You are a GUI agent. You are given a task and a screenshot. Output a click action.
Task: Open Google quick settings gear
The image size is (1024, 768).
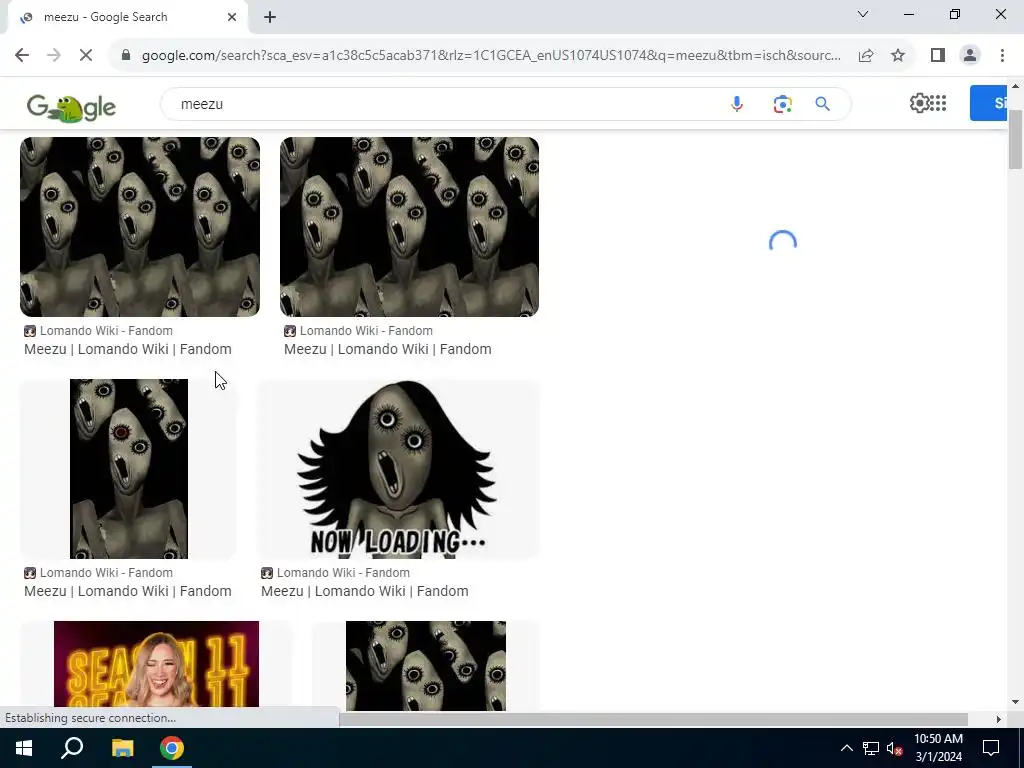pyautogui.click(x=919, y=103)
